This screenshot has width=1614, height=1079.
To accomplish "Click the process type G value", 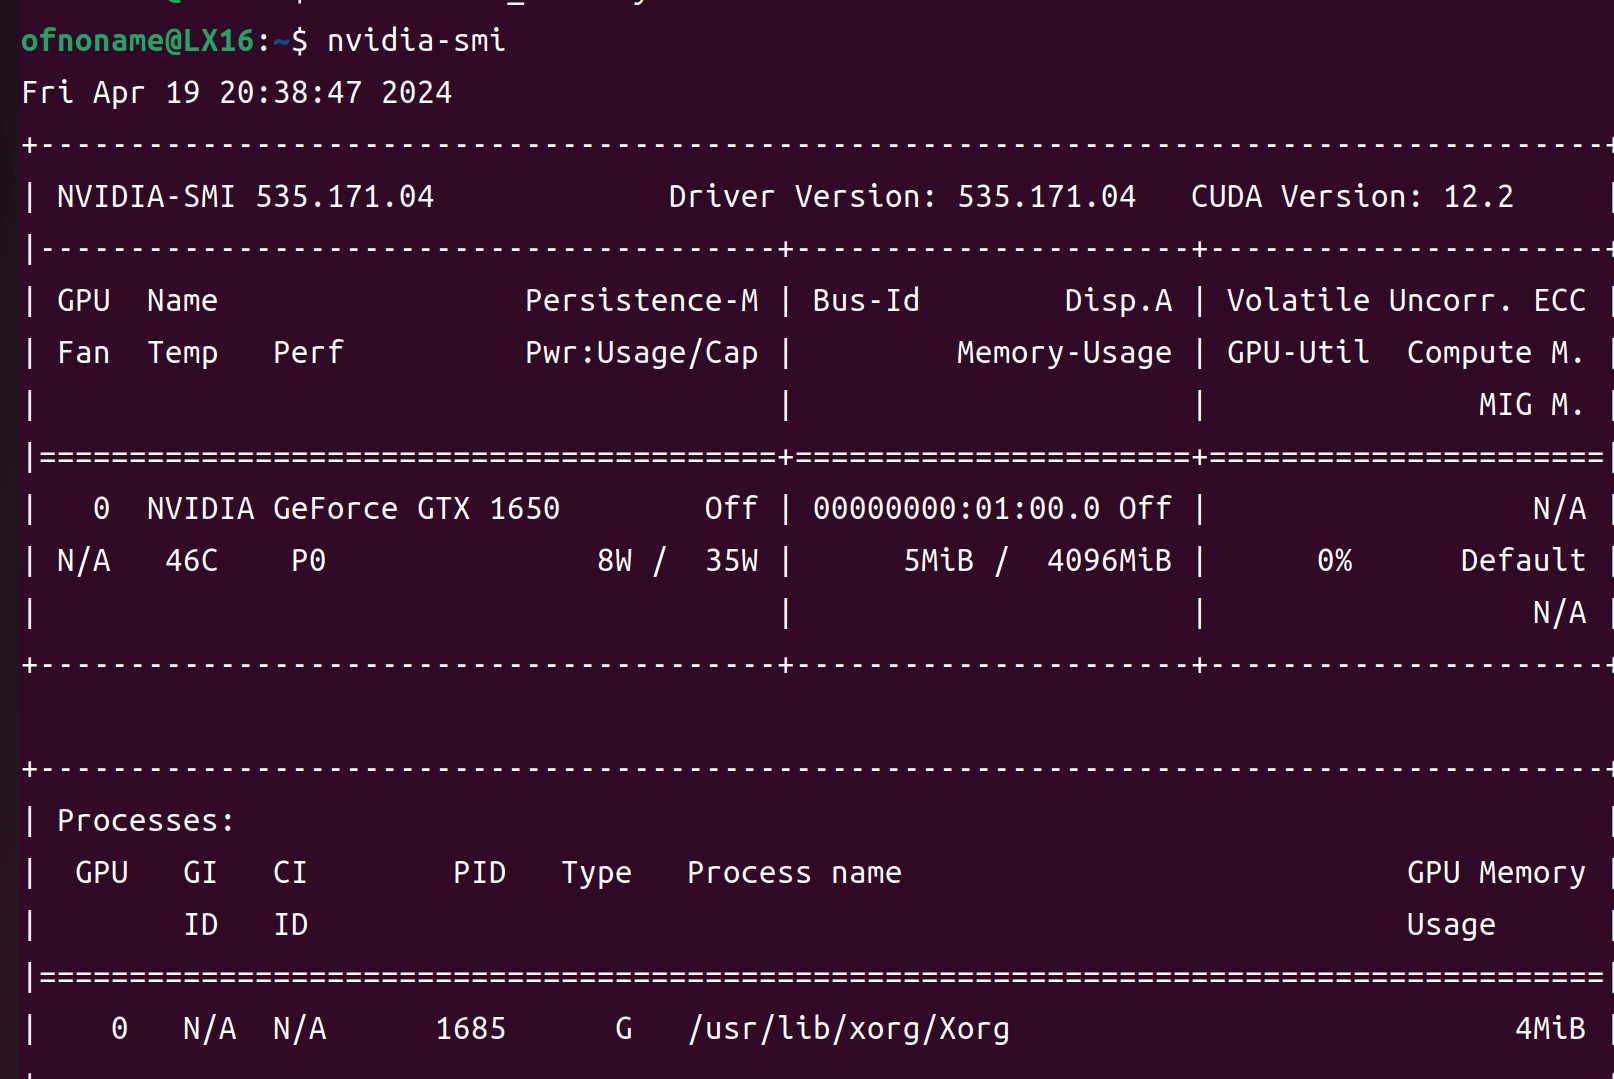I will [x=623, y=1029].
